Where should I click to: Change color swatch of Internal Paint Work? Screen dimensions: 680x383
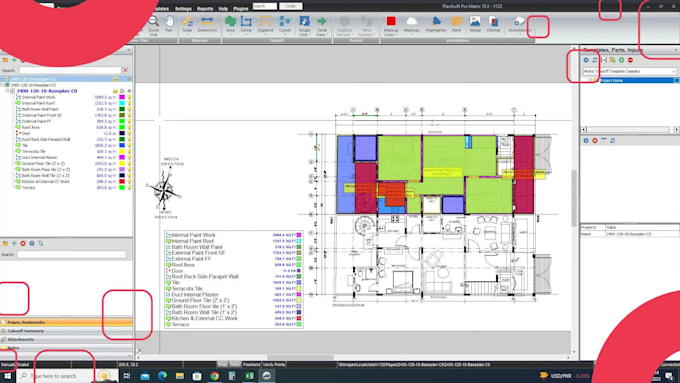tap(122, 98)
